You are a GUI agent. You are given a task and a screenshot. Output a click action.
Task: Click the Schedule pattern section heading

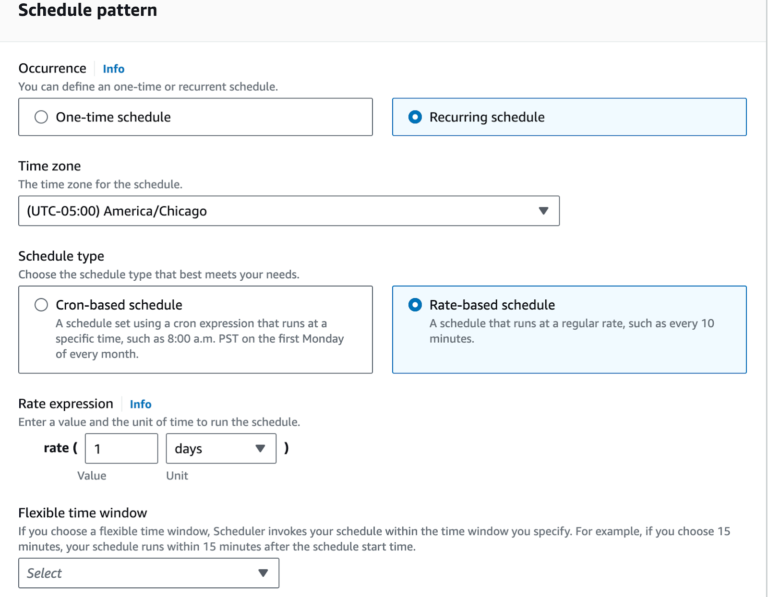tap(88, 11)
